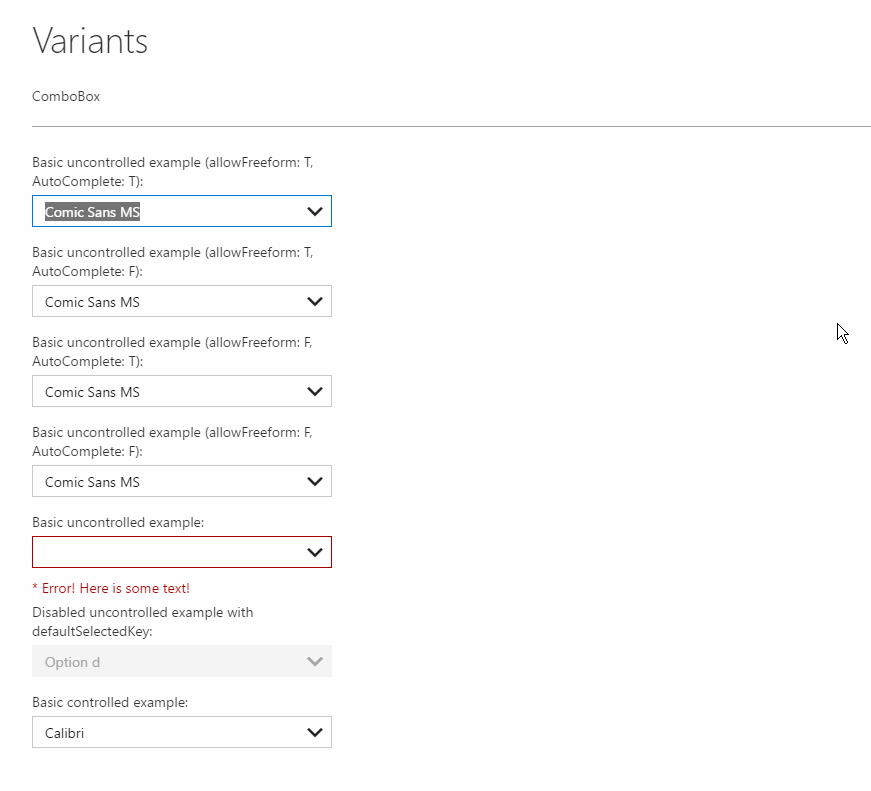Open the dropdown chevron of the highlighted Comic Sans MS combobox
871x791 pixels.
pyautogui.click(x=315, y=211)
